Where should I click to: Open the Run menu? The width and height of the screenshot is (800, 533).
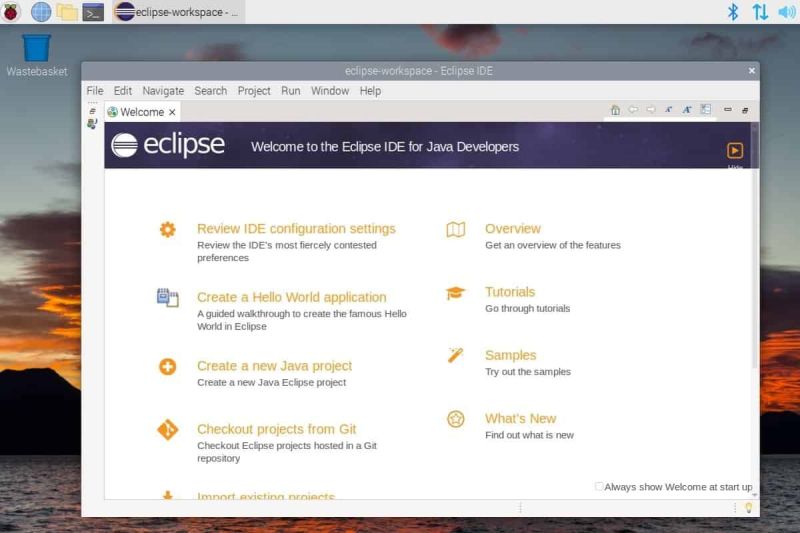(291, 91)
